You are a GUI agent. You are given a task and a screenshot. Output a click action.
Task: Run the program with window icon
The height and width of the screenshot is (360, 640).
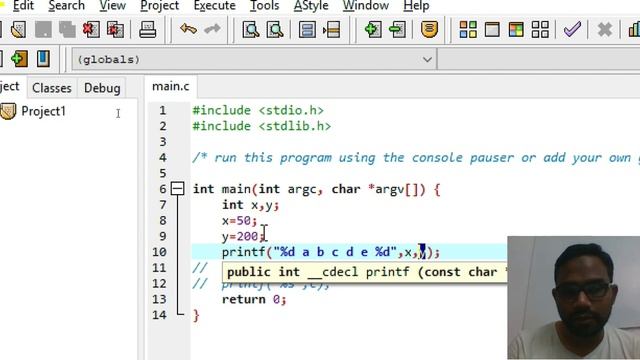[x=492, y=29]
